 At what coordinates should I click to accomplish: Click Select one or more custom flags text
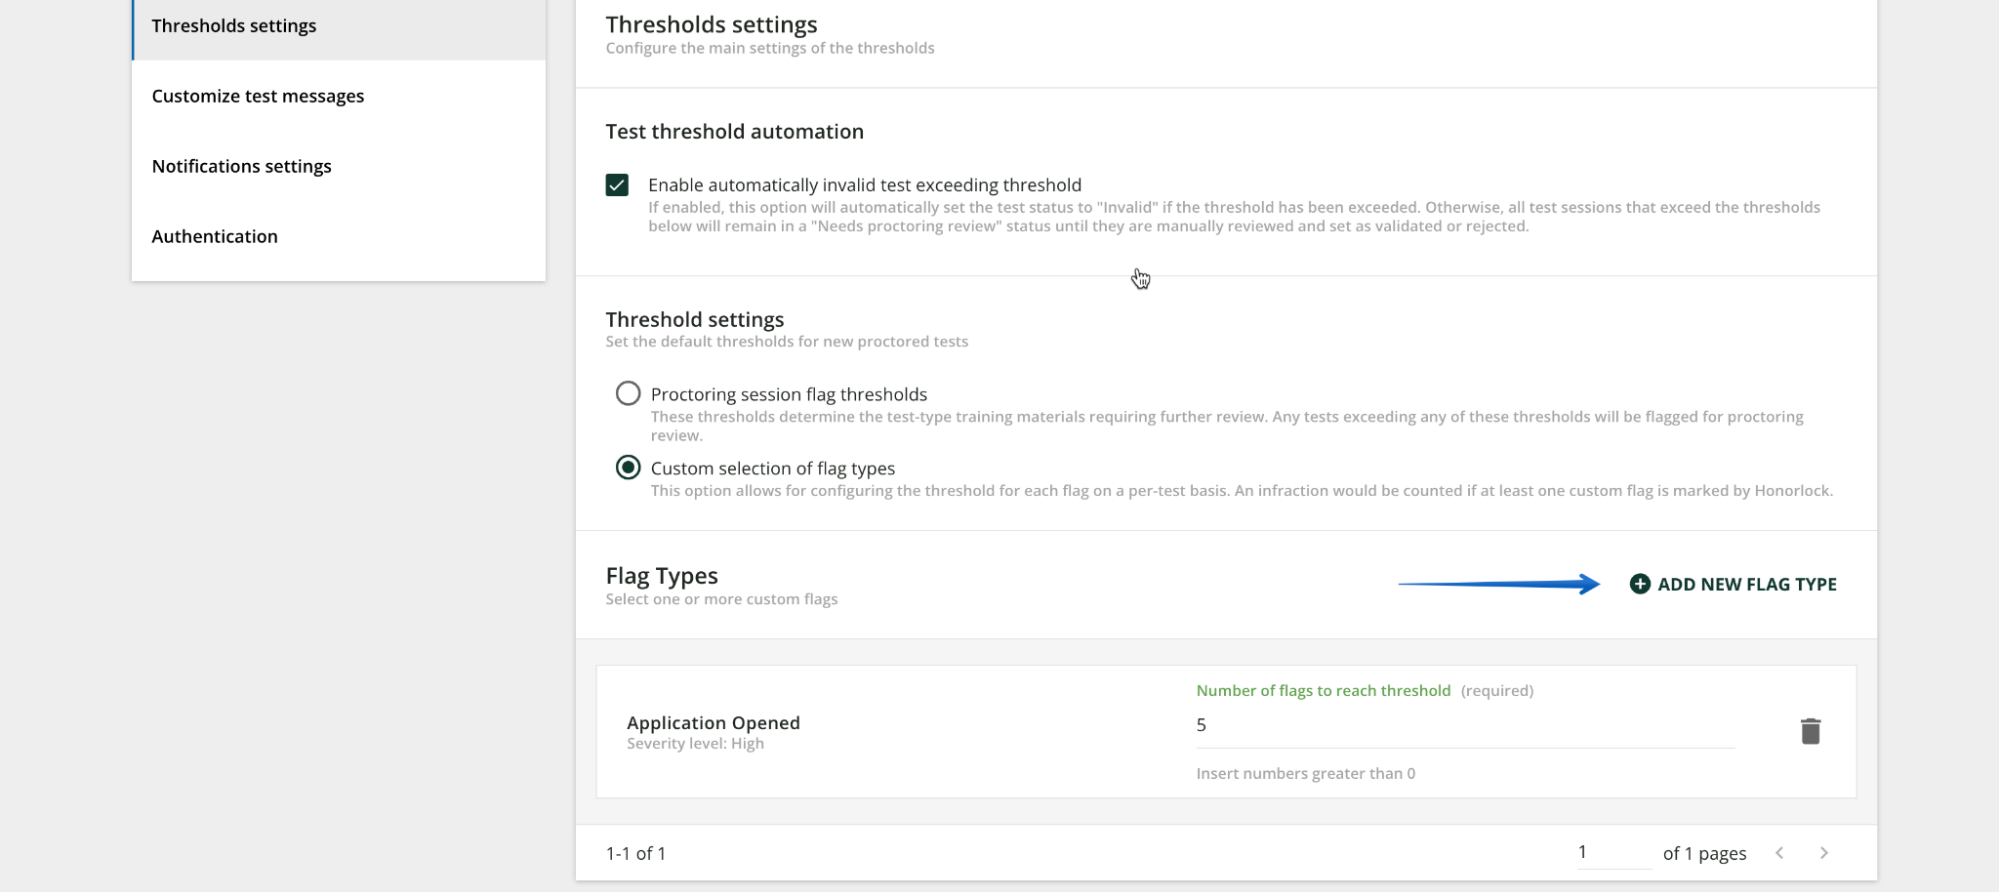[721, 599]
